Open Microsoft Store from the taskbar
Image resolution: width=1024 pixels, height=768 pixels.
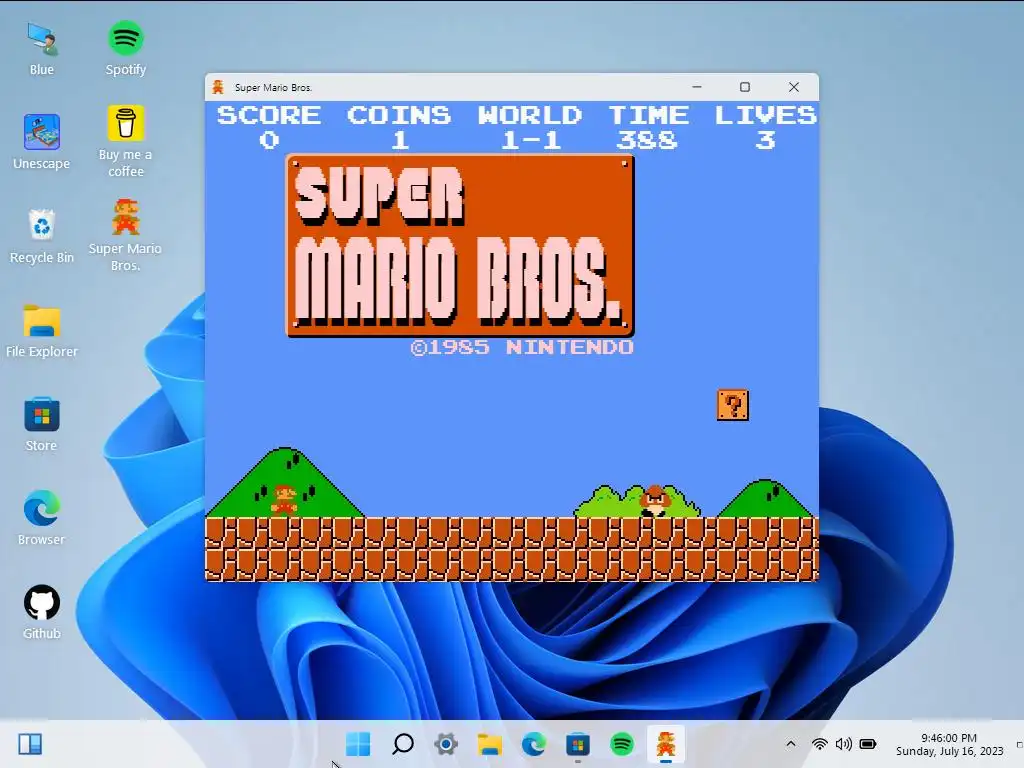coord(577,744)
